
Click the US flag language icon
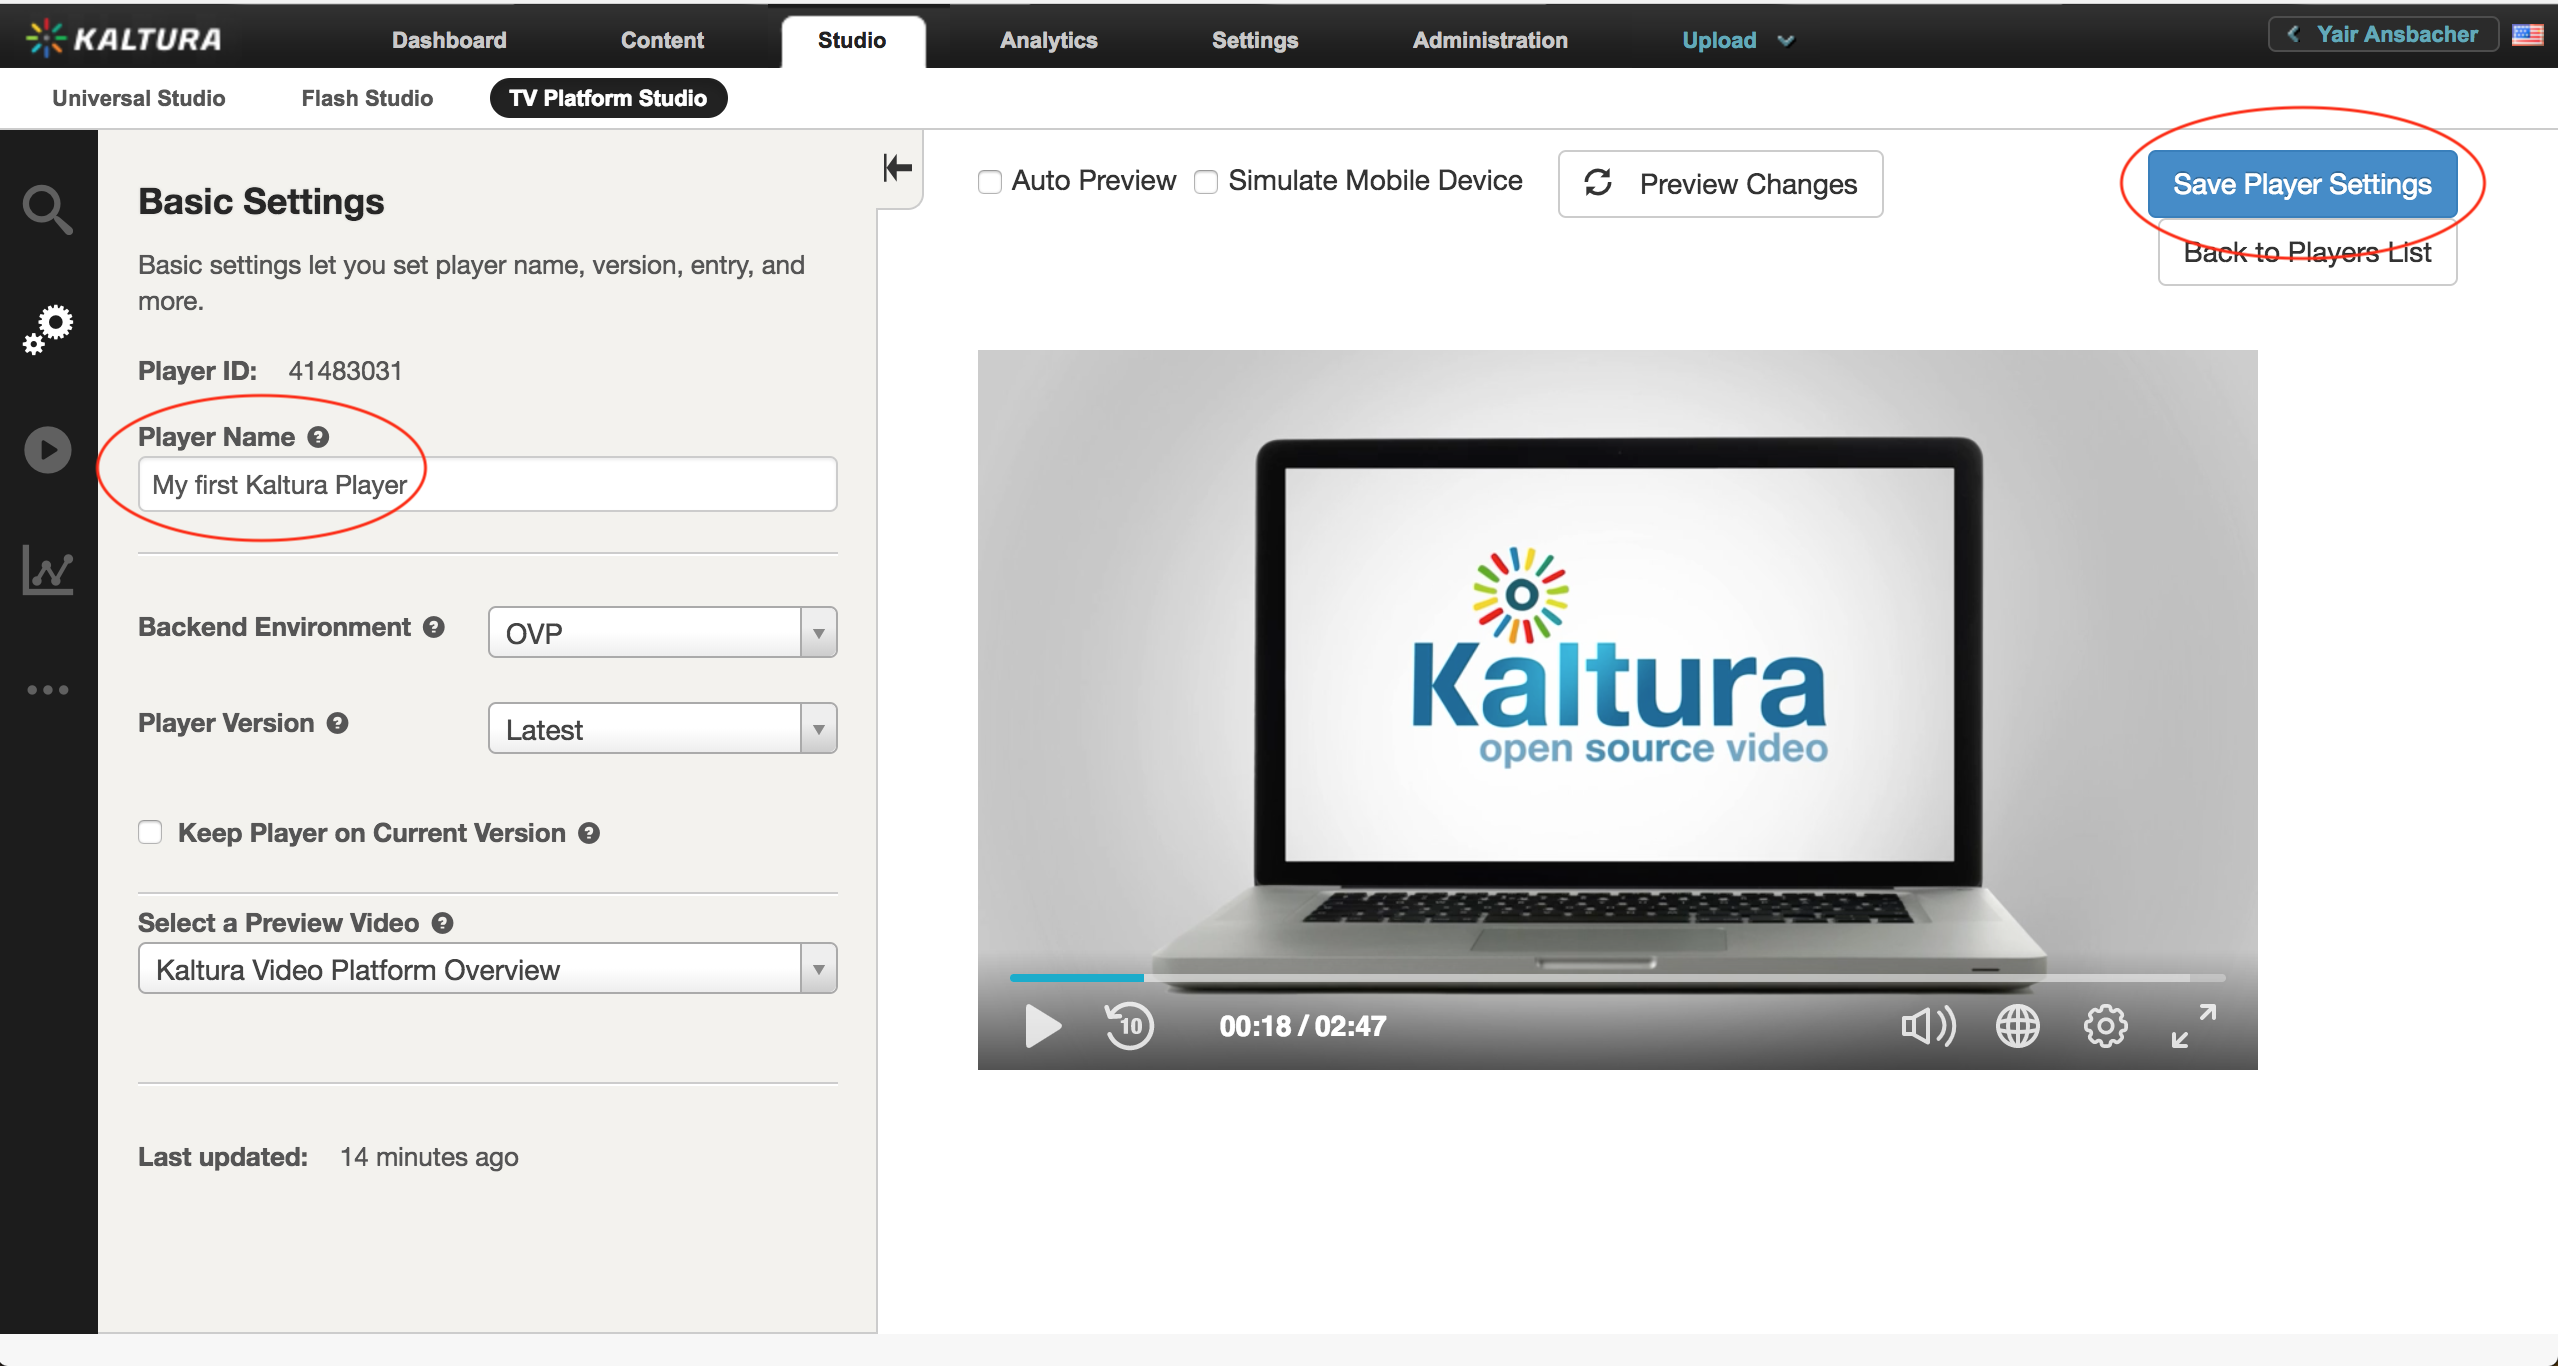[x=2527, y=35]
